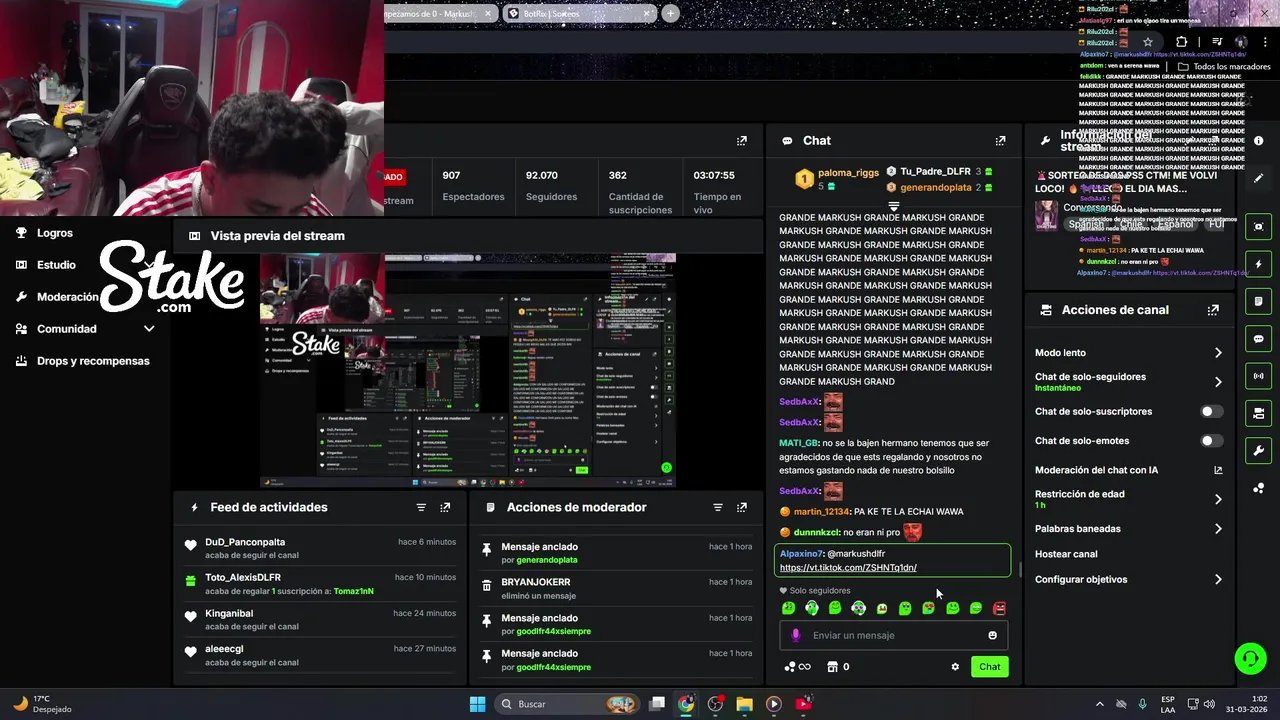Toggle Chat de solo-emotes switch

coord(1211,441)
